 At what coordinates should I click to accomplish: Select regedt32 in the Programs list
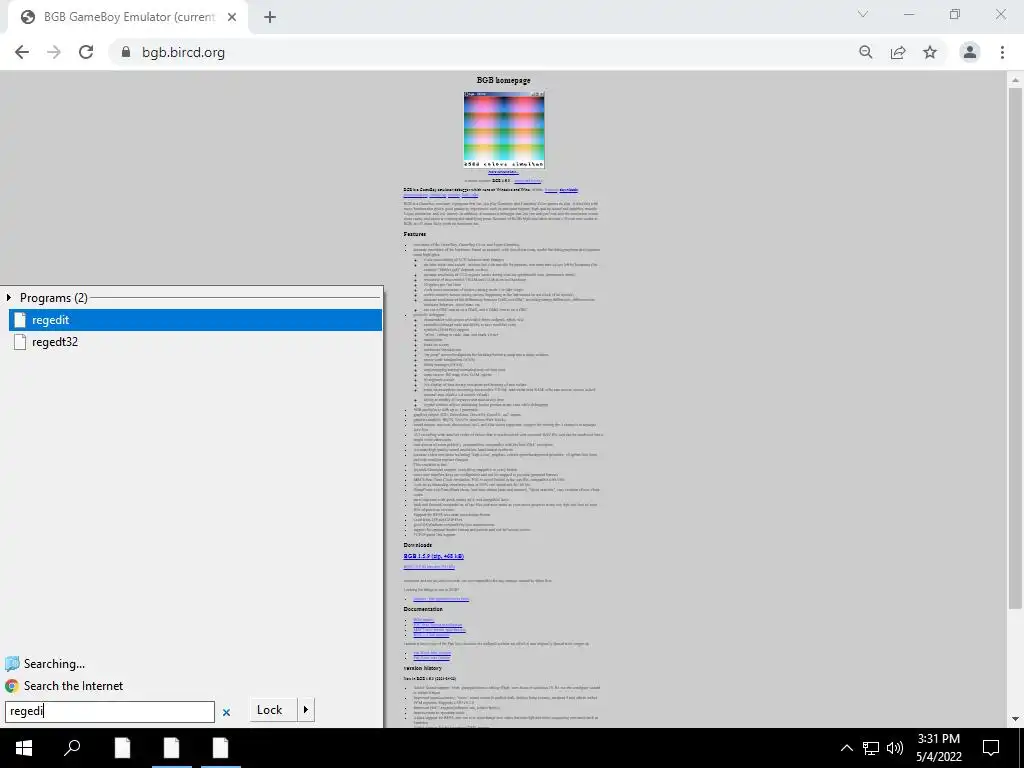(x=195, y=342)
